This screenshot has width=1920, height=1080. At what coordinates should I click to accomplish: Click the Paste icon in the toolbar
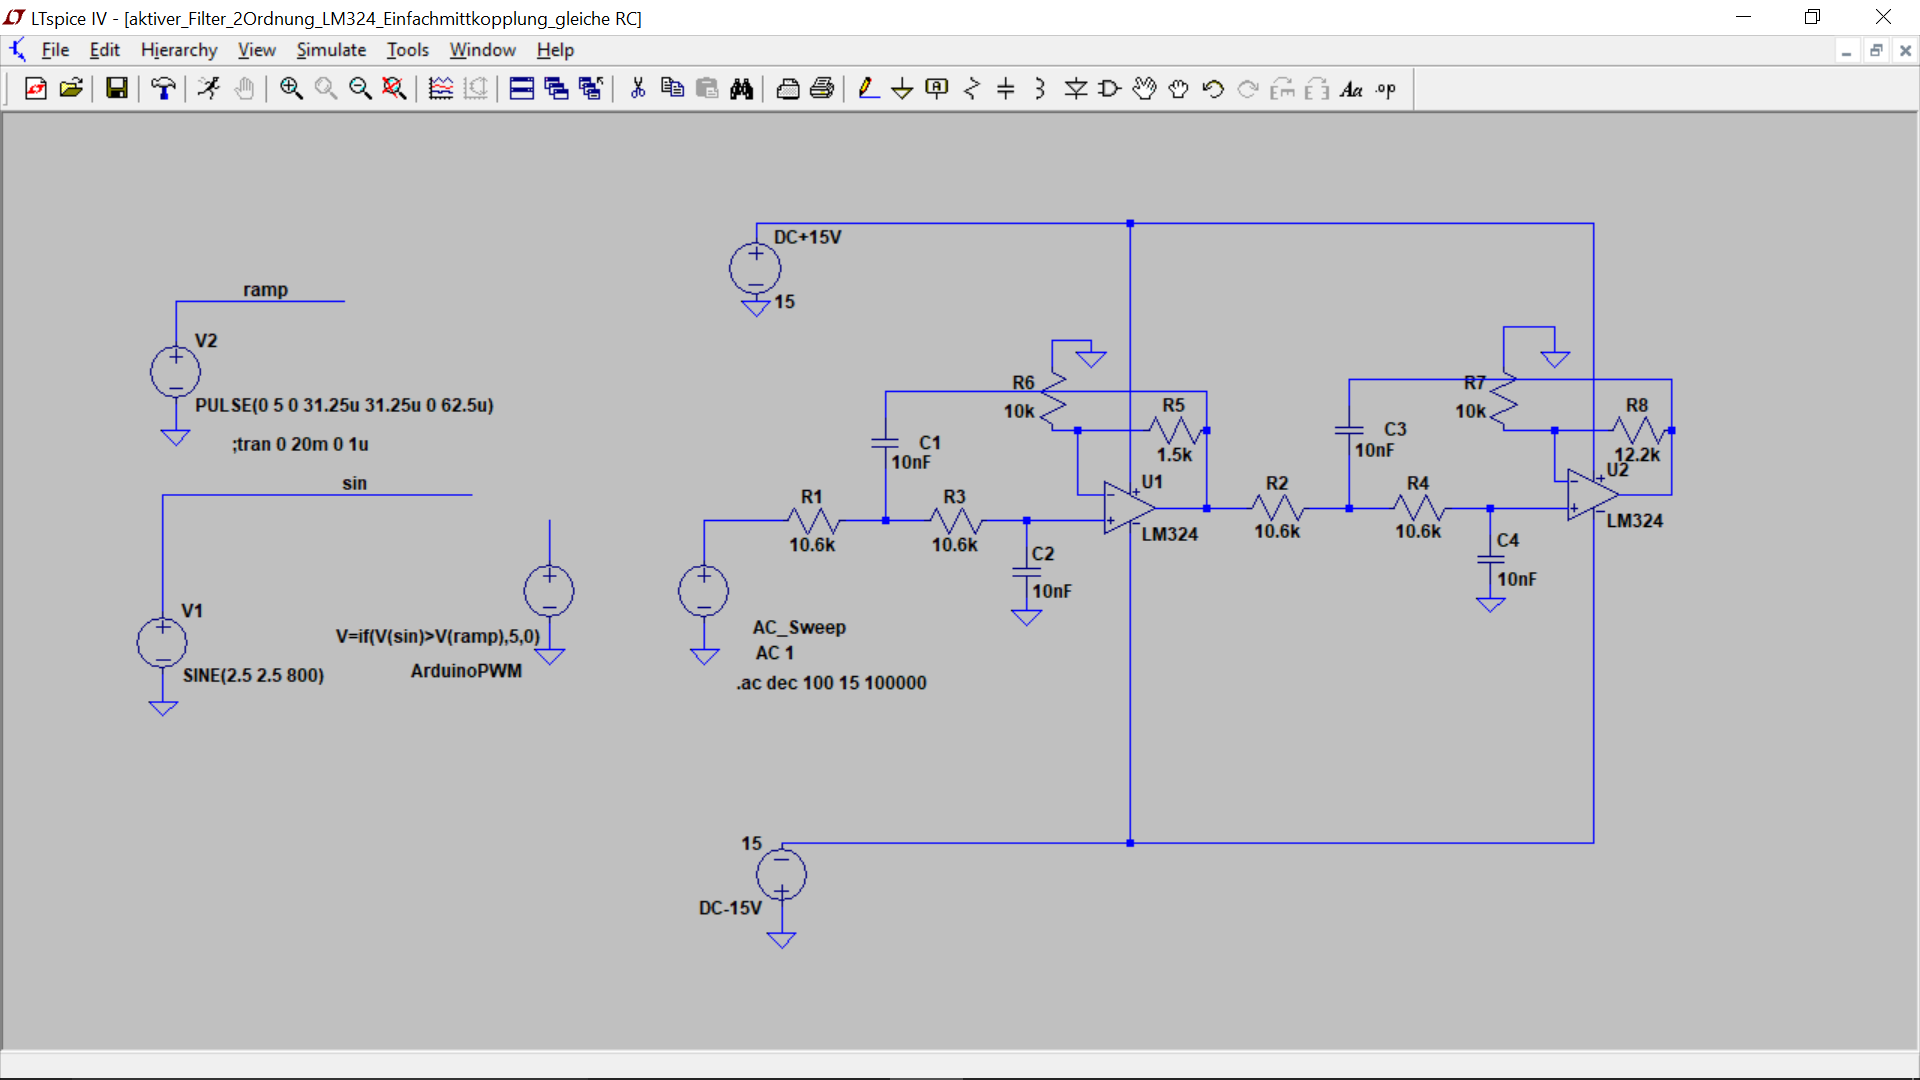click(707, 89)
